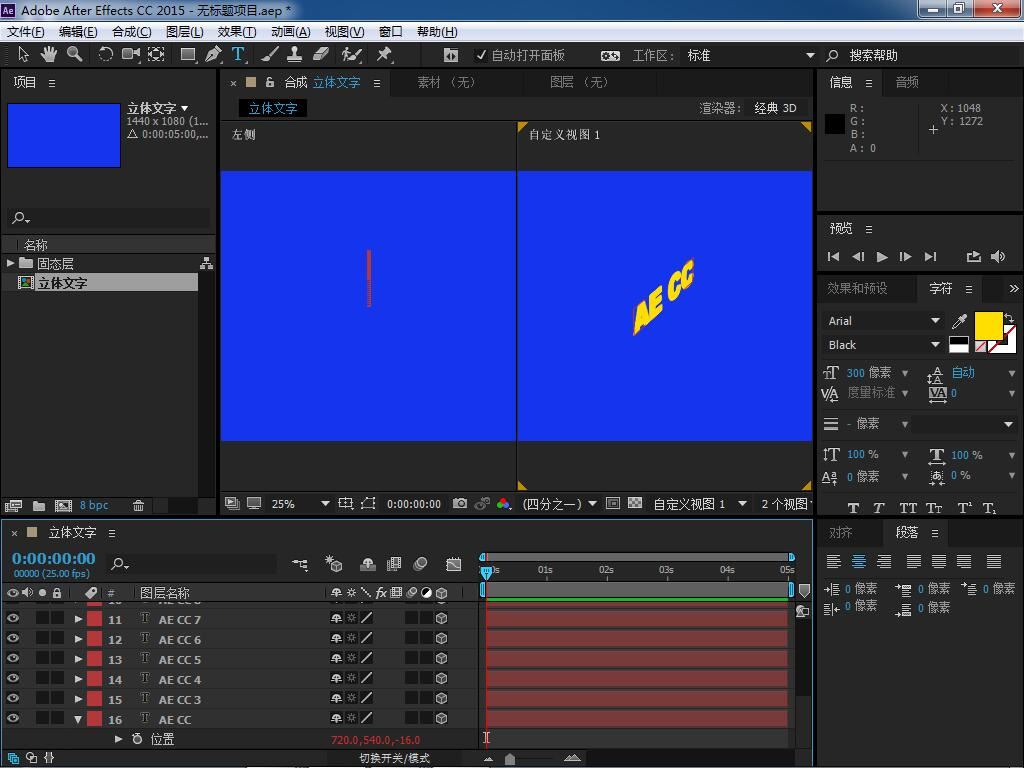Select the Rectangle shape tool
This screenshot has height=768, width=1024.
[188, 55]
